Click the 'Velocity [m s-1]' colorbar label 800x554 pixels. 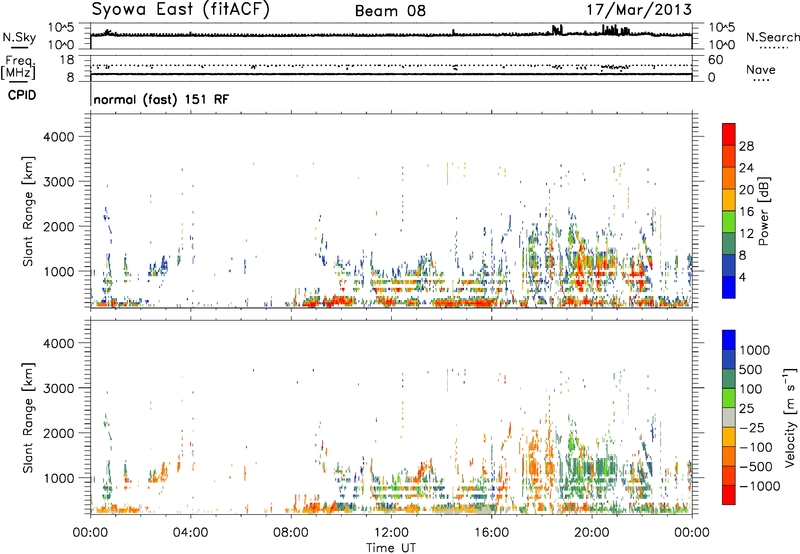[x=790, y=417]
